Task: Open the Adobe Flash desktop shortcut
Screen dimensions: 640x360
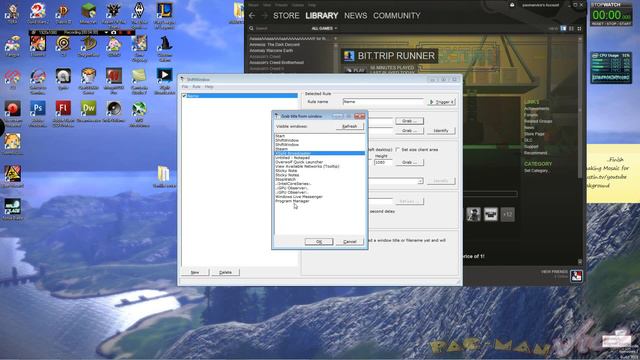Action: 63,109
